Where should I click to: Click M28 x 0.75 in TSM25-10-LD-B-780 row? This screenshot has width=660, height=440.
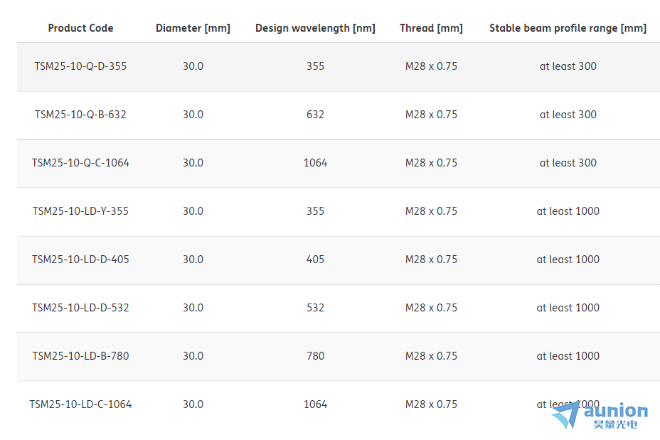pyautogui.click(x=431, y=356)
